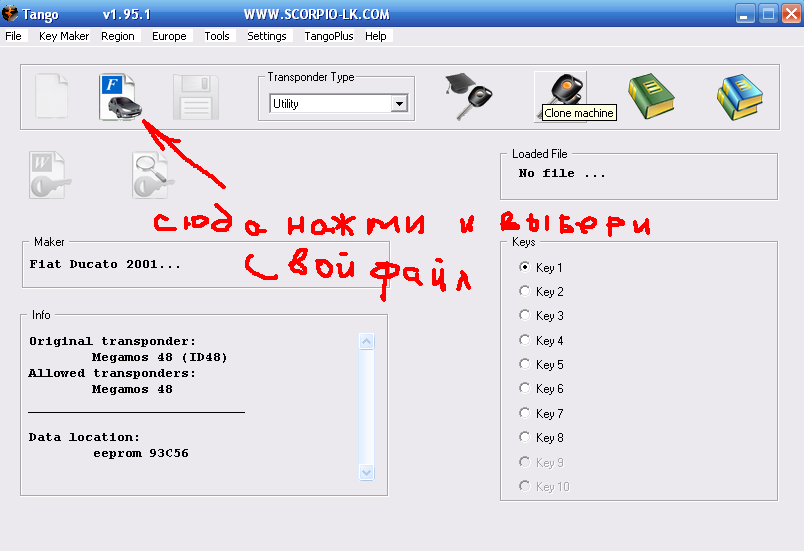Select the Key 6 radio button
The image size is (804, 551).
524,388
